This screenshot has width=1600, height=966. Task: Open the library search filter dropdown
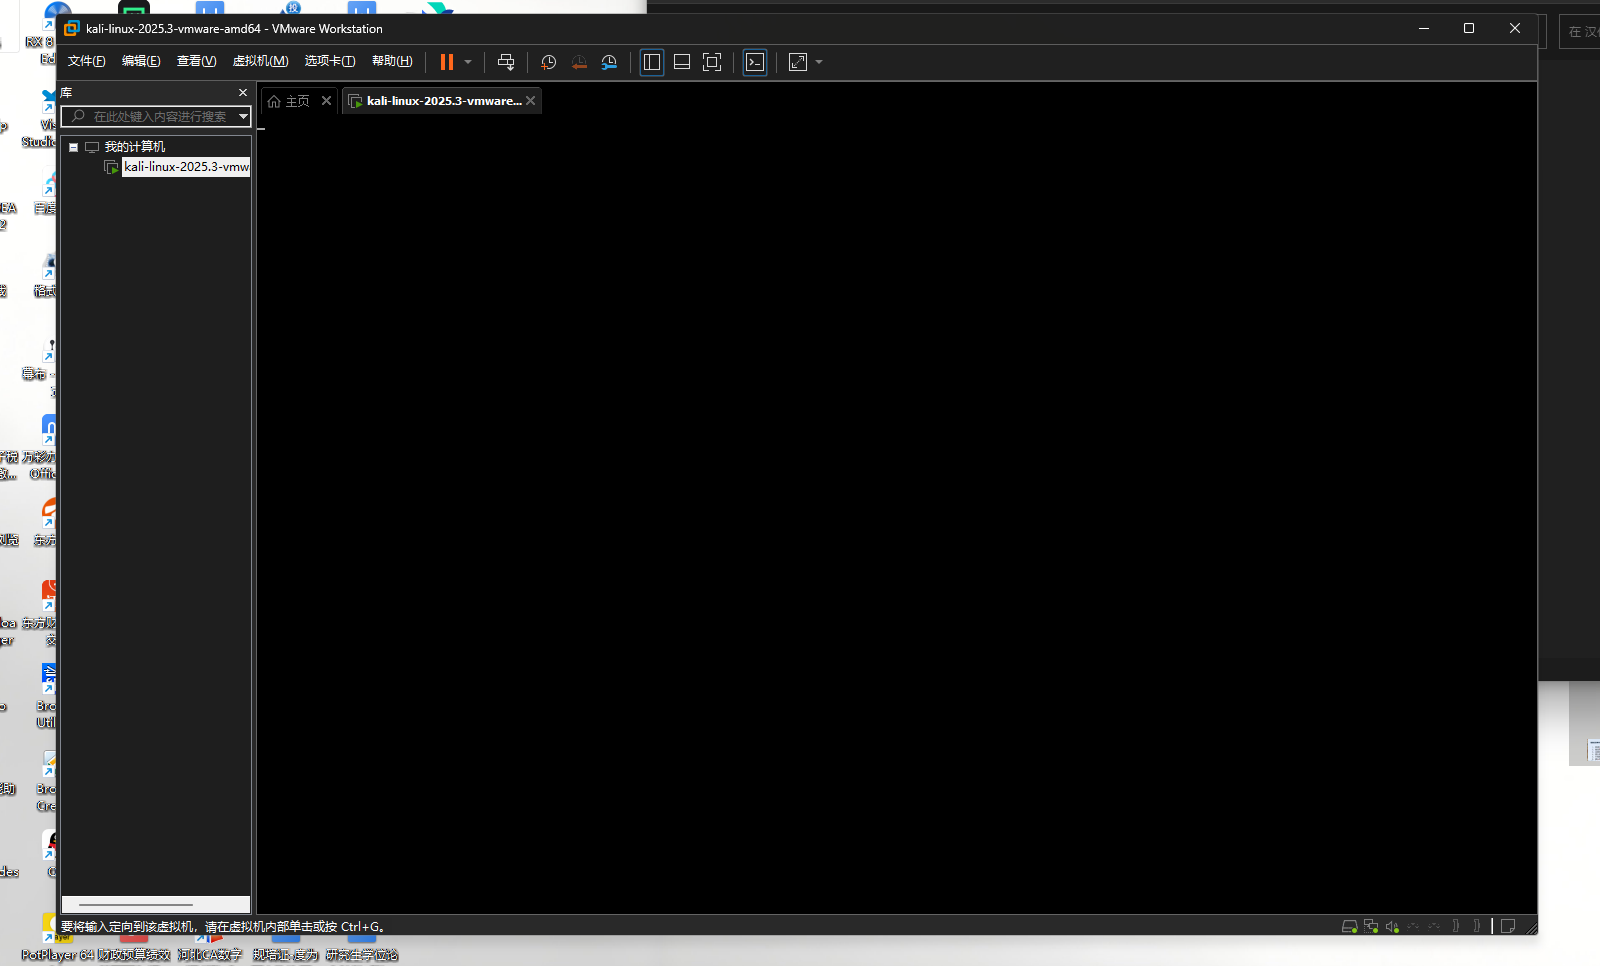point(243,117)
